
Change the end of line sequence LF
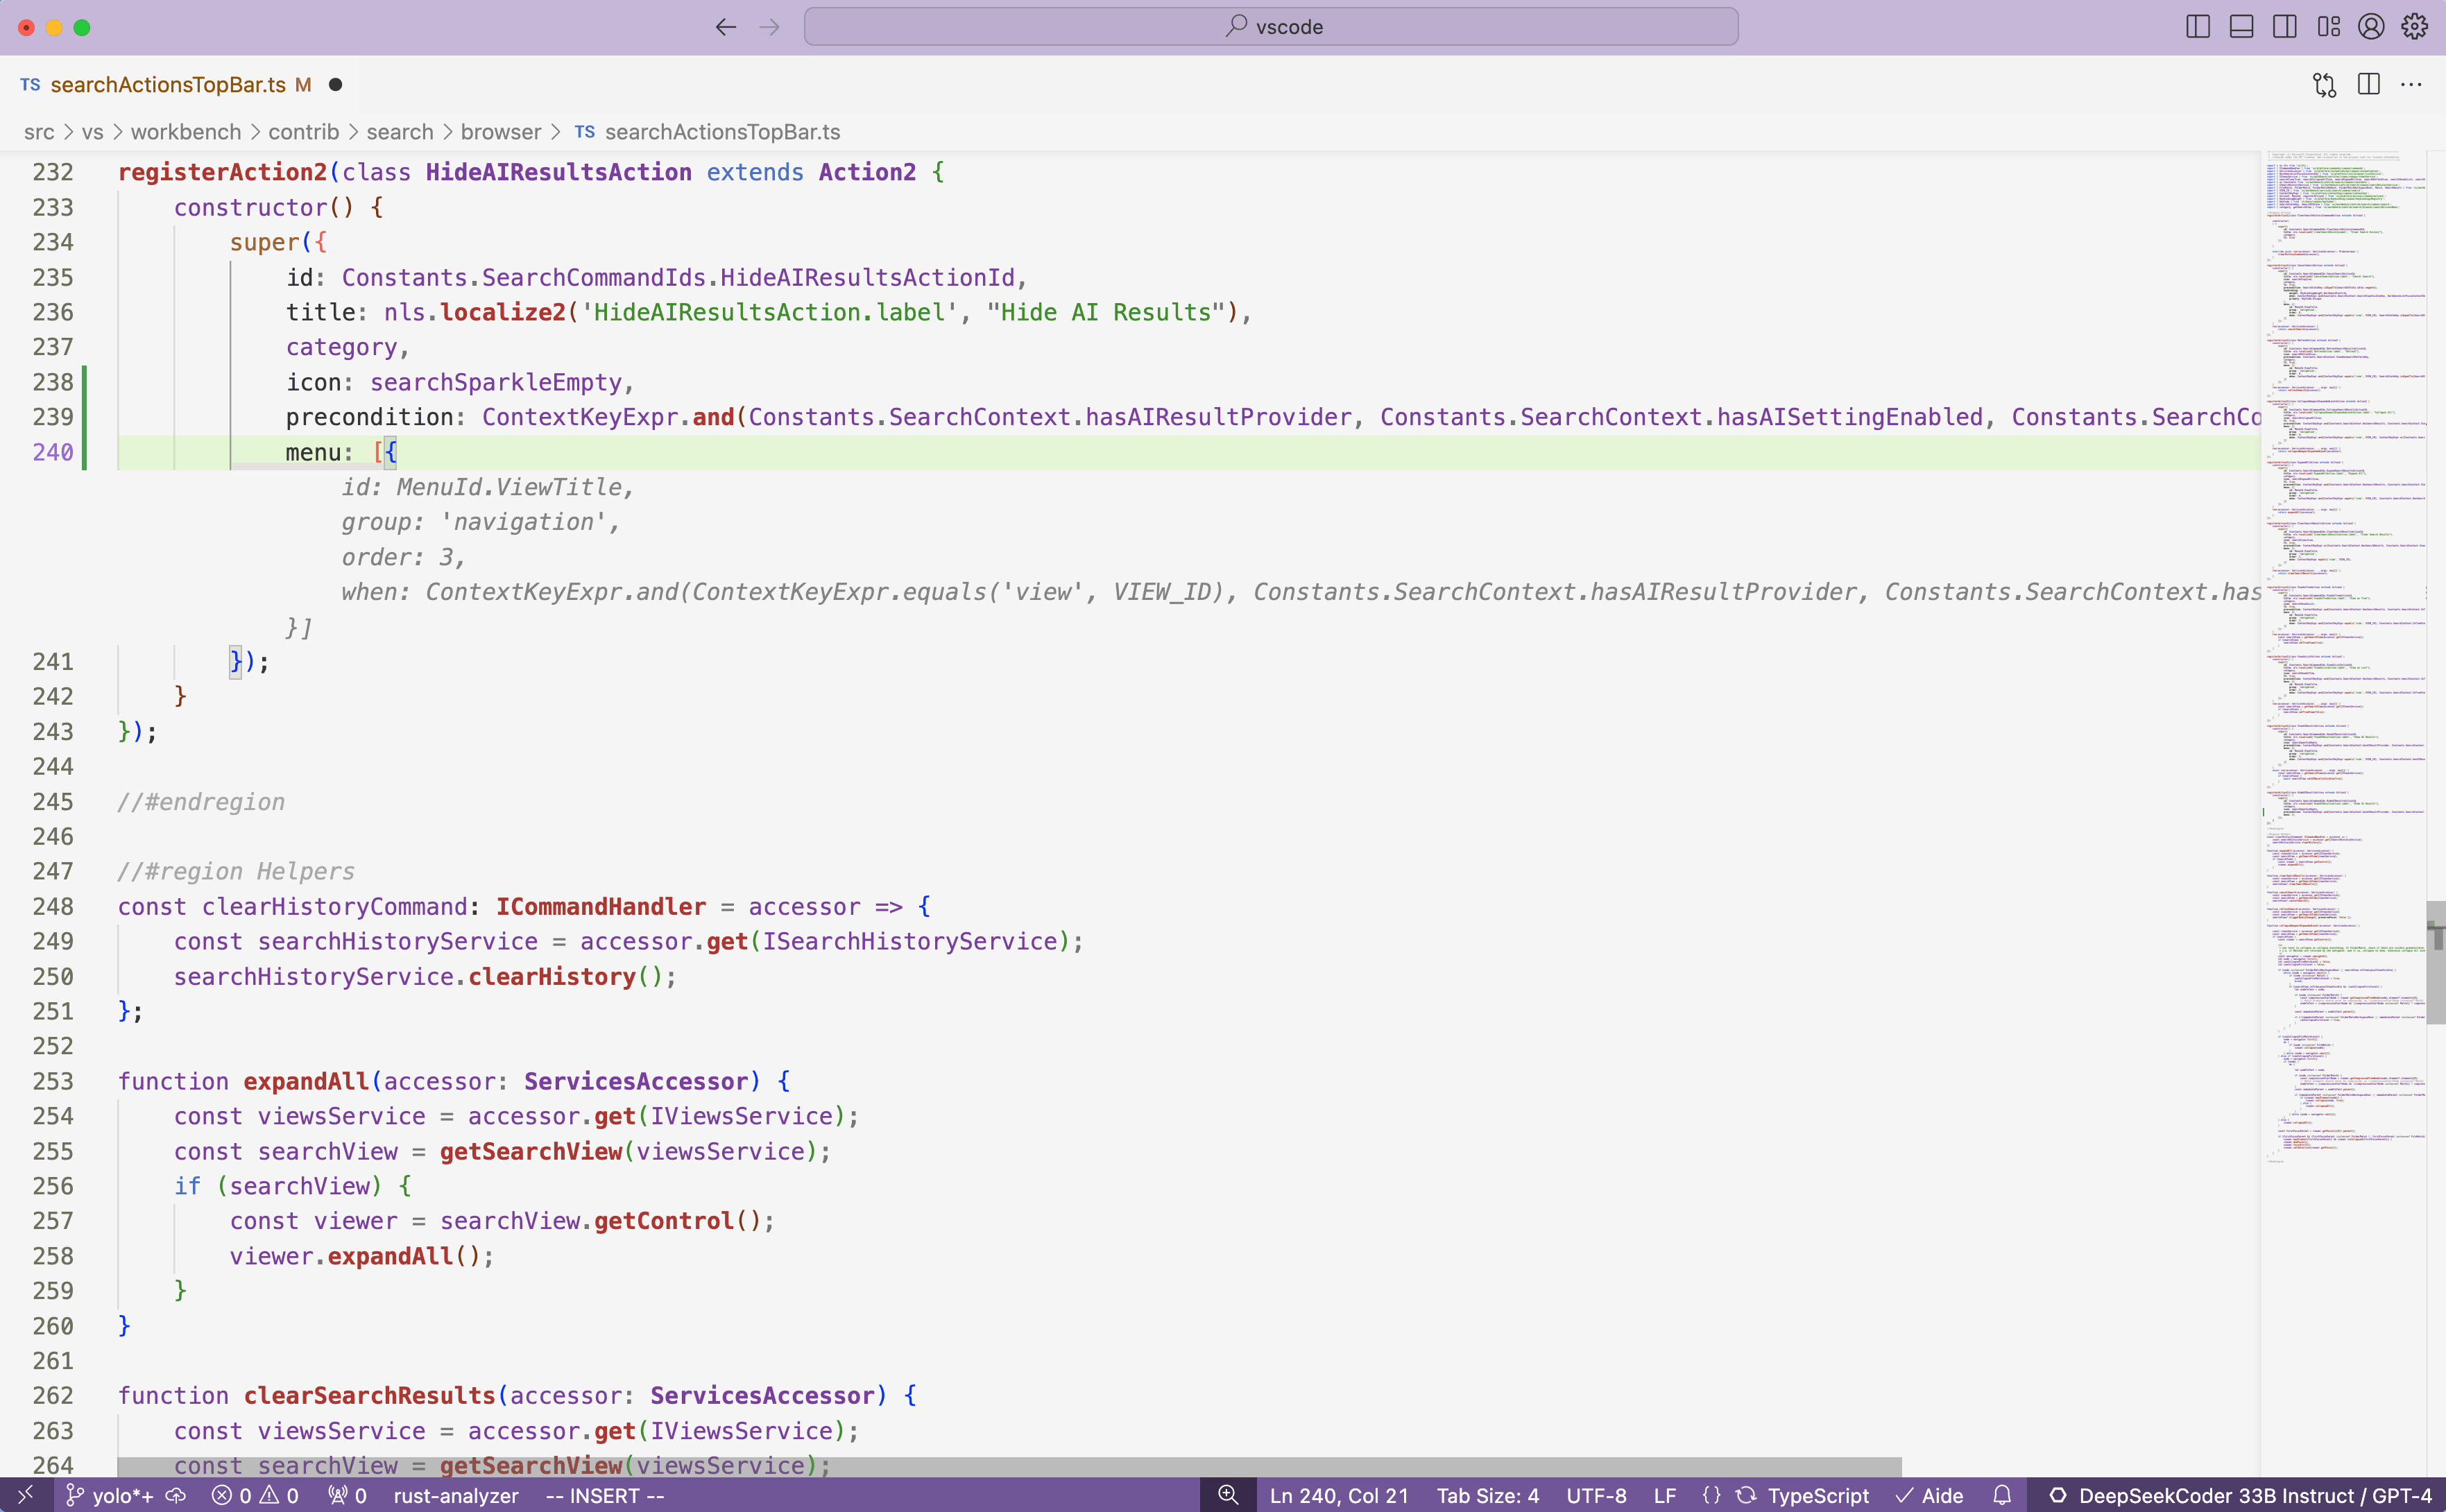click(1665, 1495)
